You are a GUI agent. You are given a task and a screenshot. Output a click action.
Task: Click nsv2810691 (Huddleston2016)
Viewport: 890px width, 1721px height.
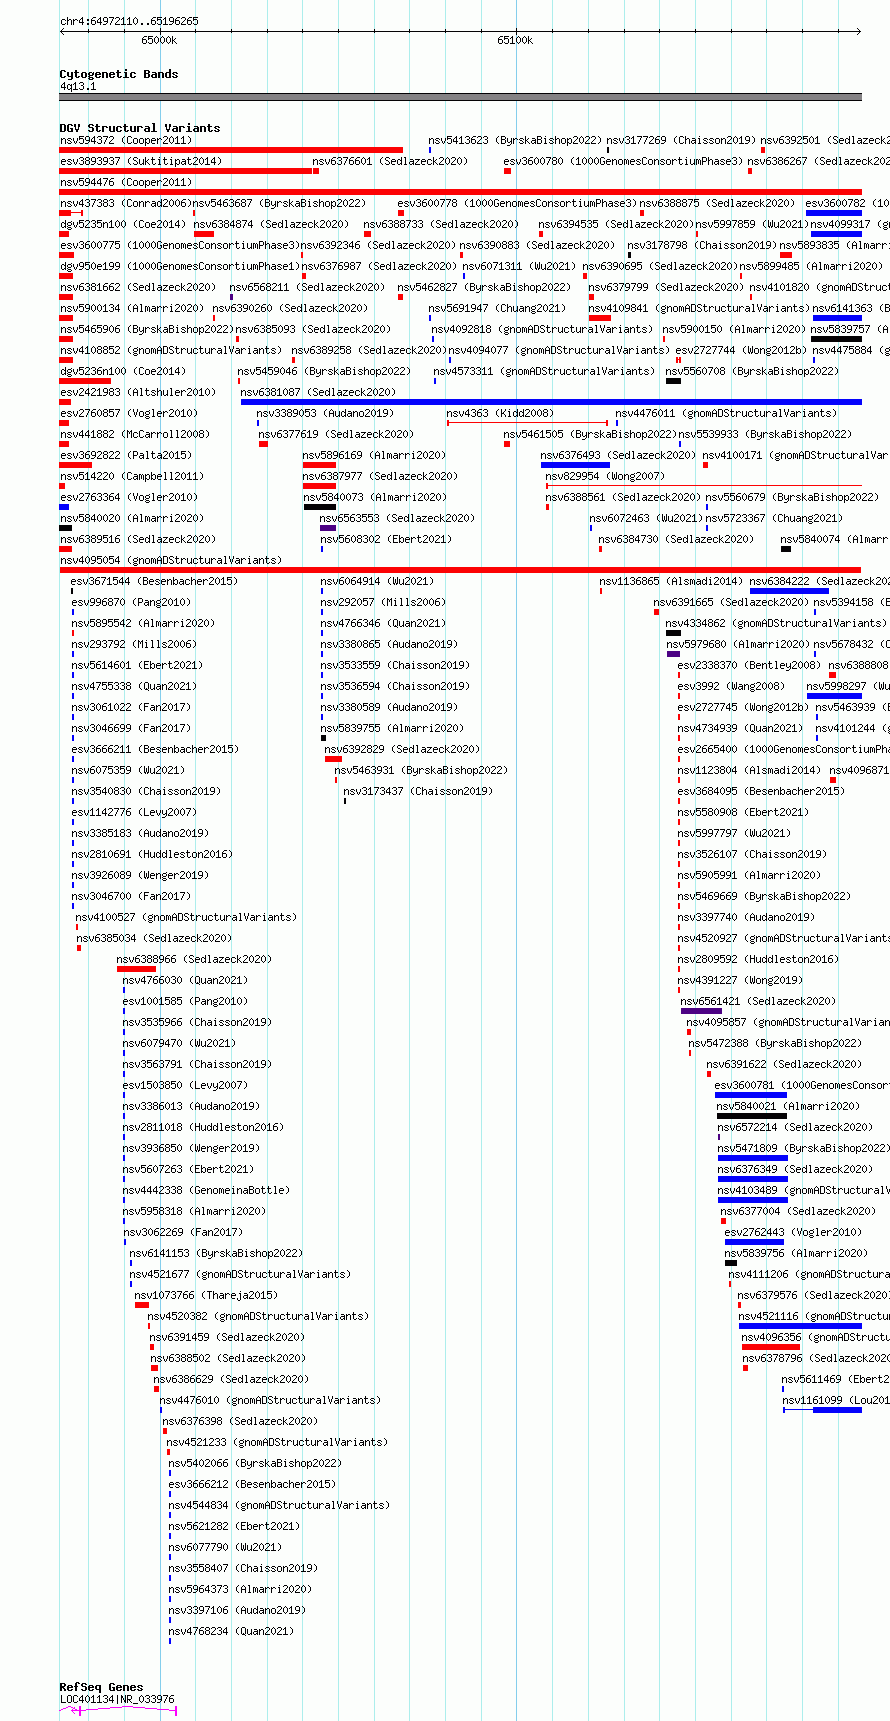coord(152,855)
